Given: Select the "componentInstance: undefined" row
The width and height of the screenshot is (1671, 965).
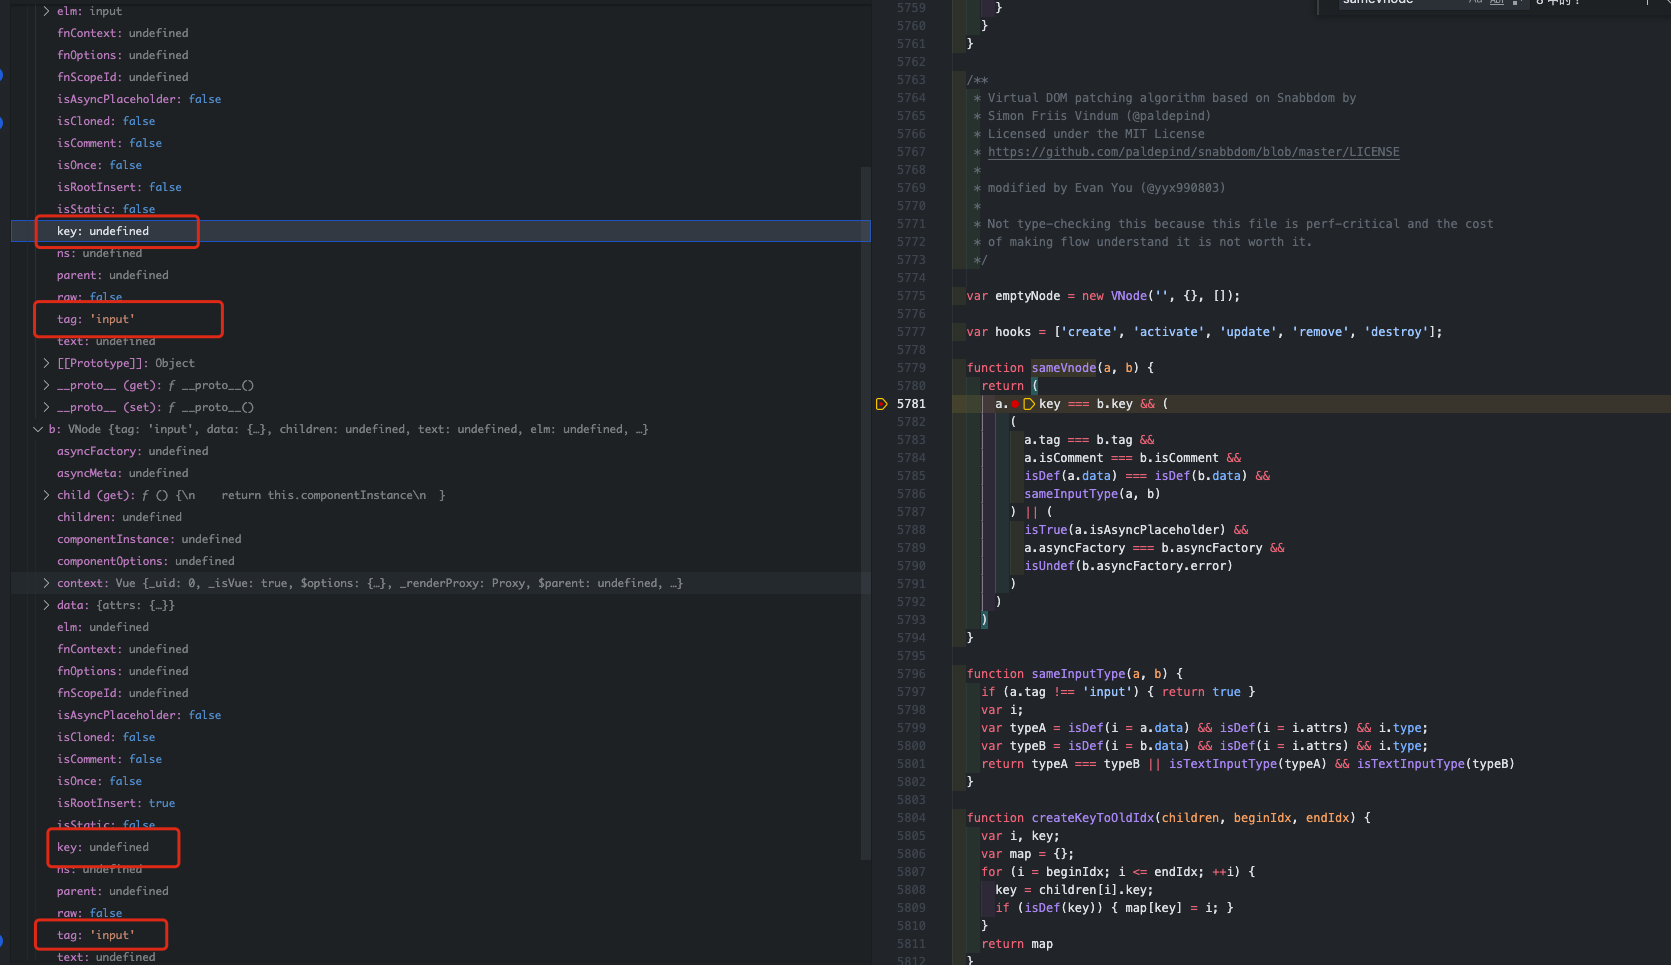Looking at the screenshot, I should pyautogui.click(x=440, y=539).
